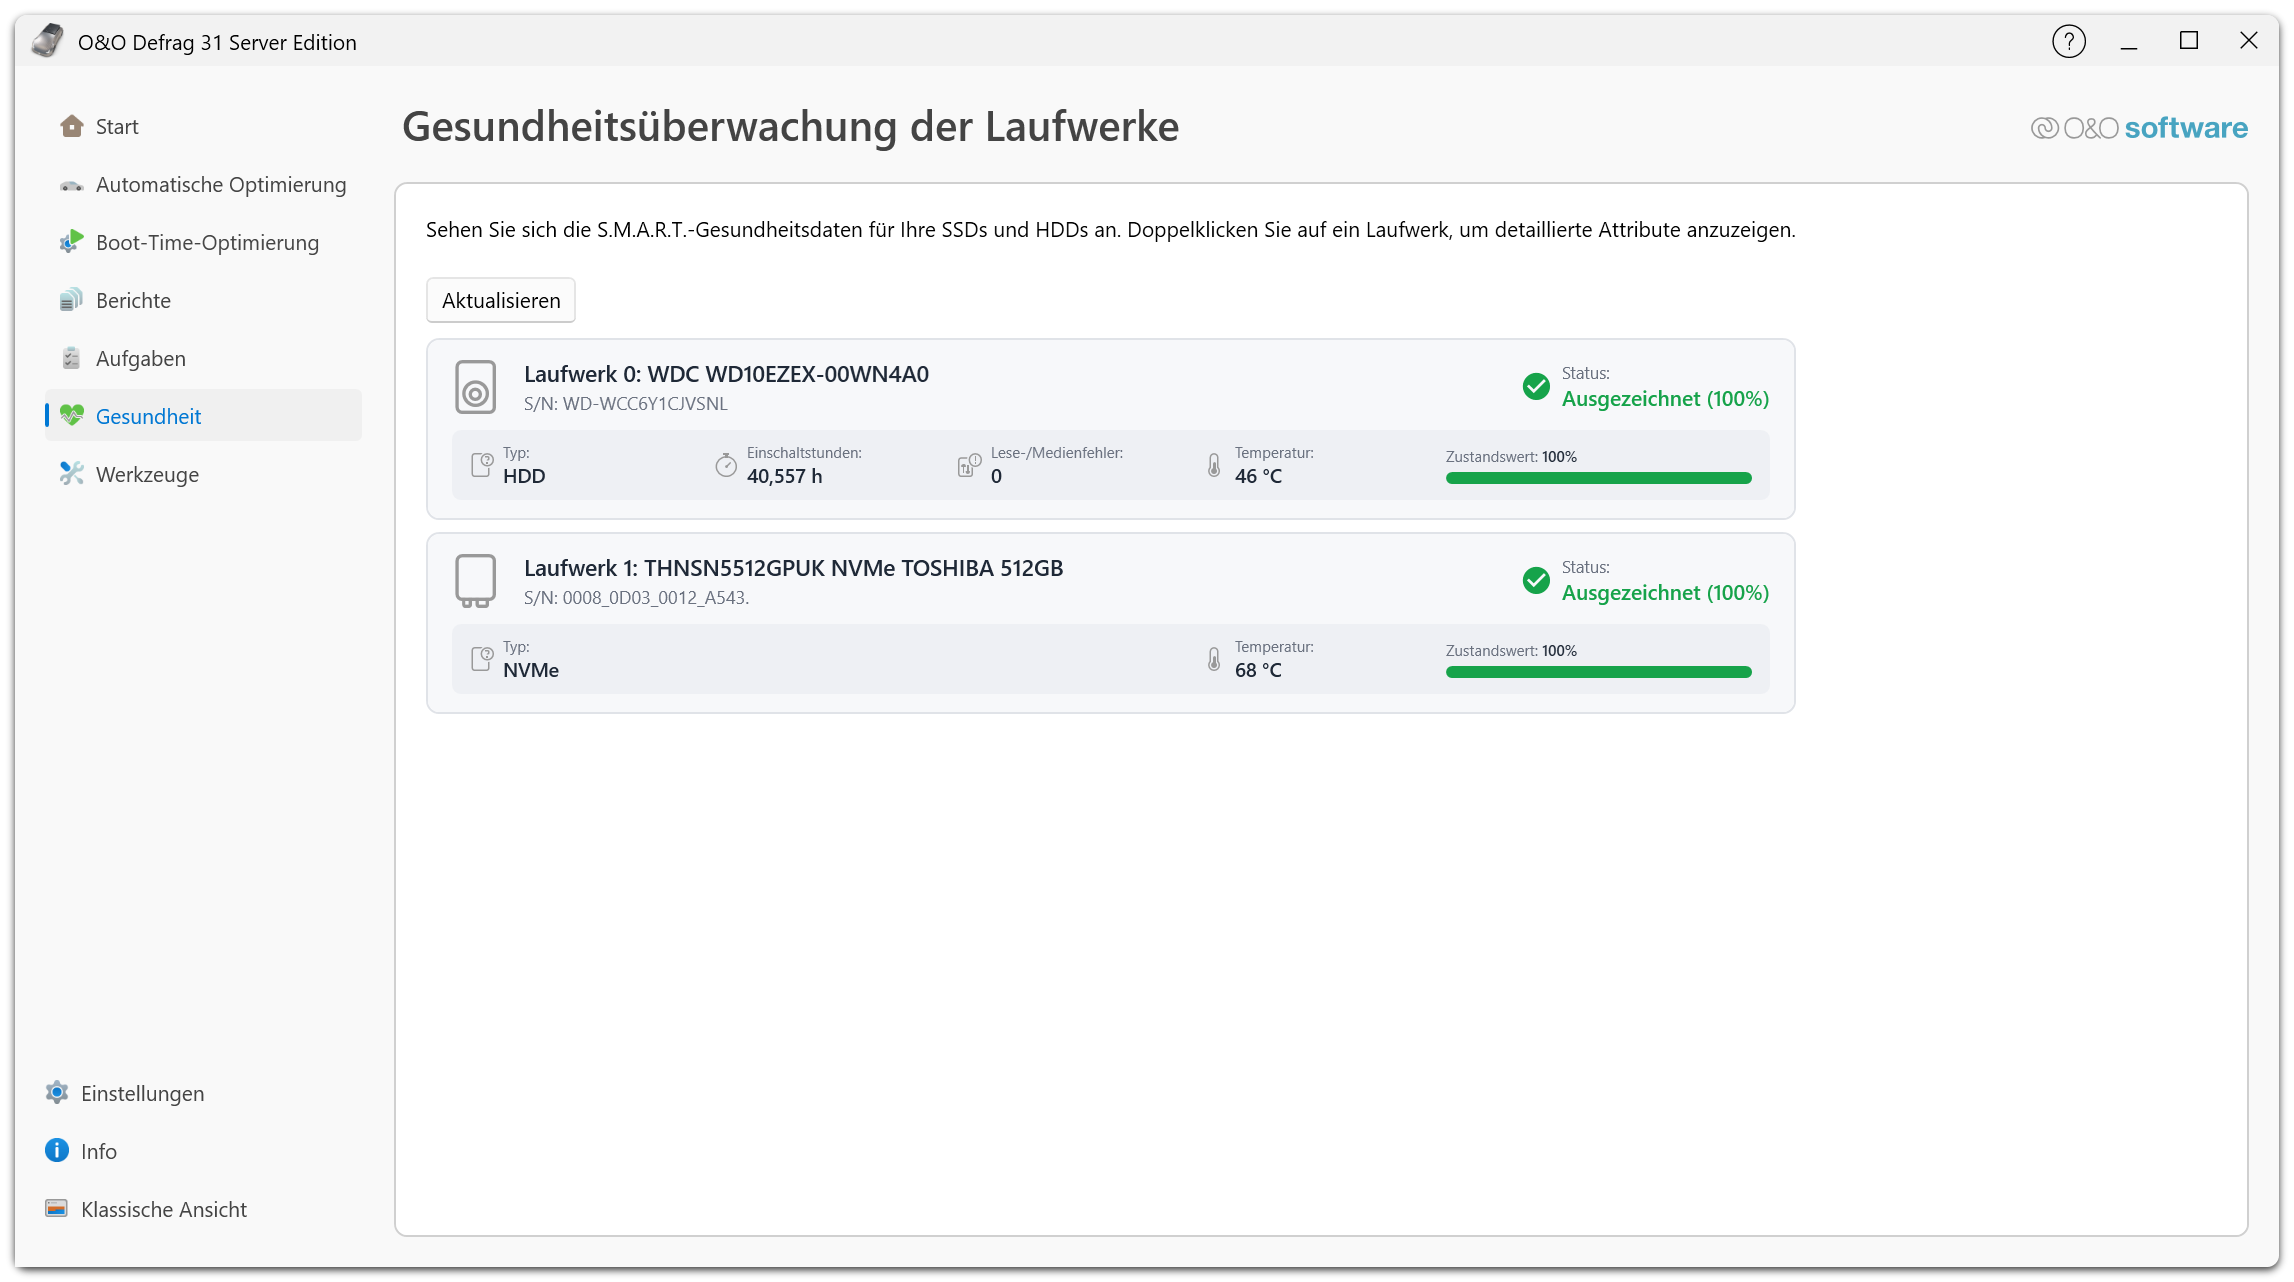The height and width of the screenshot is (1282, 2294).
Task: Open the Aufgaben section
Action: (203, 359)
